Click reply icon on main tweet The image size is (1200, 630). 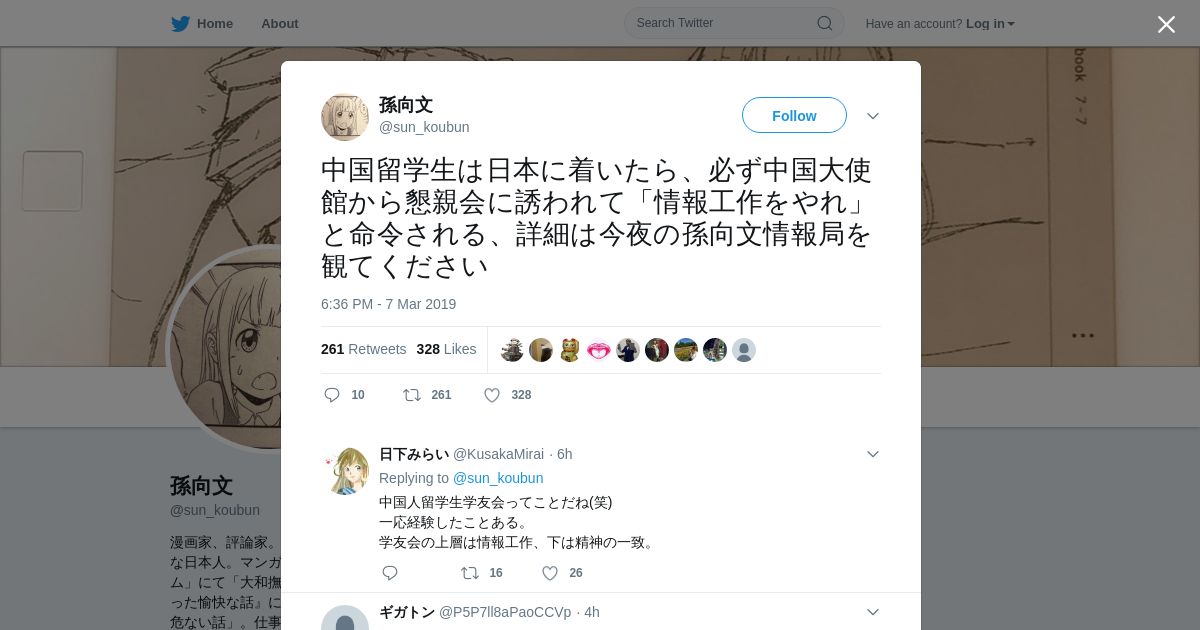332,395
